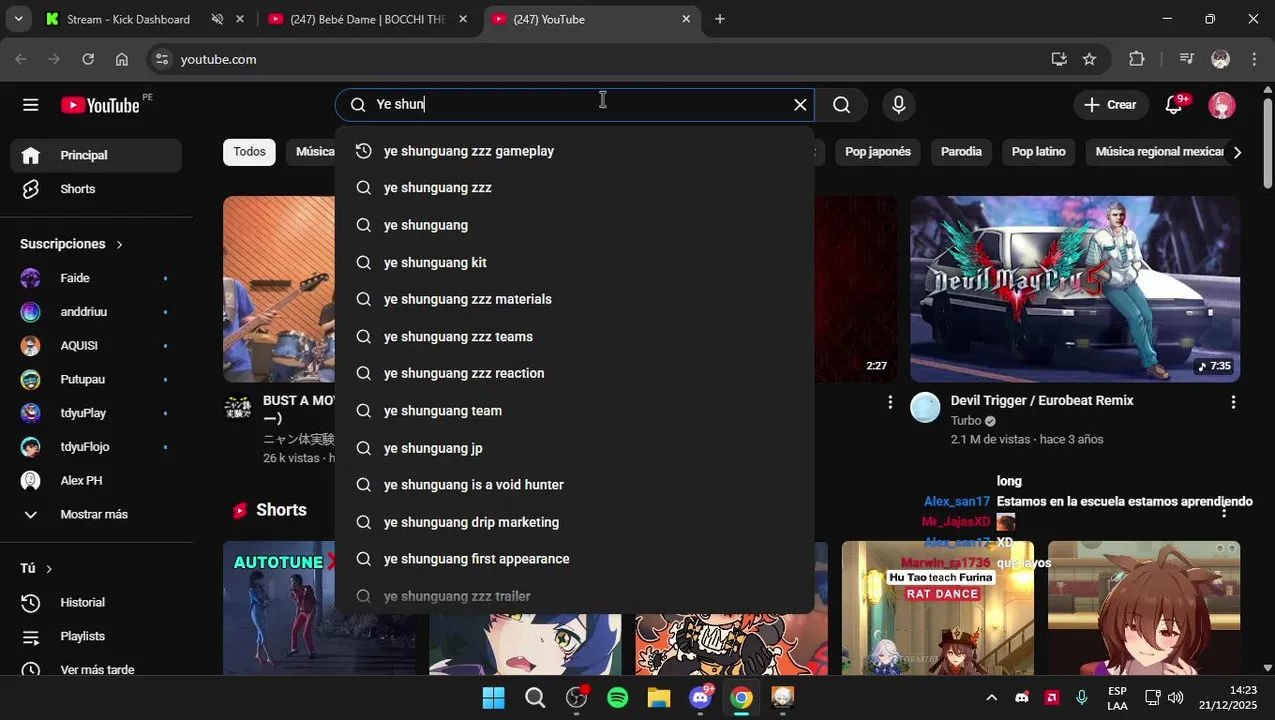
Task: Choose suggestion ye shunguang team
Action: [574, 411]
